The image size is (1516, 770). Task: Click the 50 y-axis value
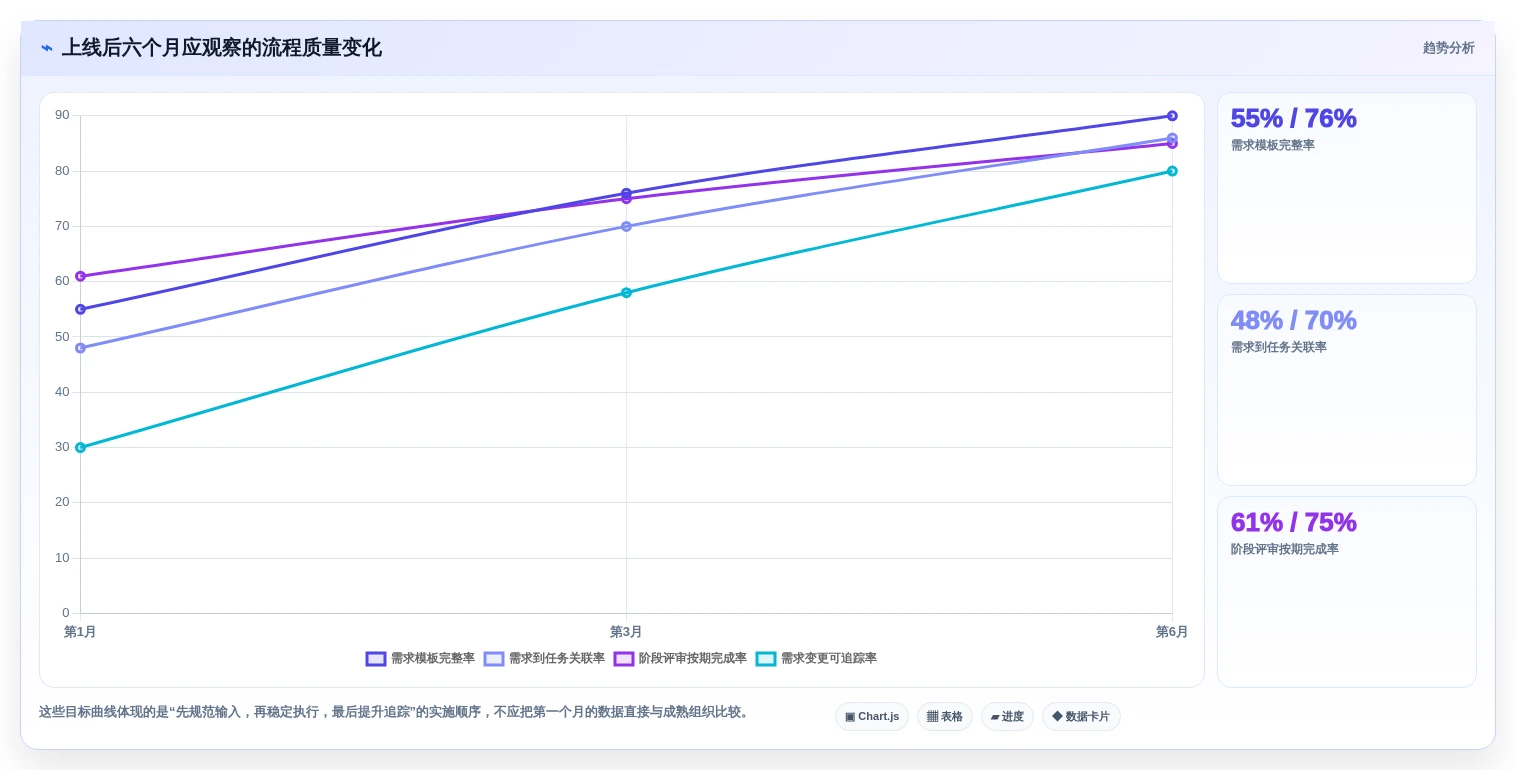pos(62,336)
